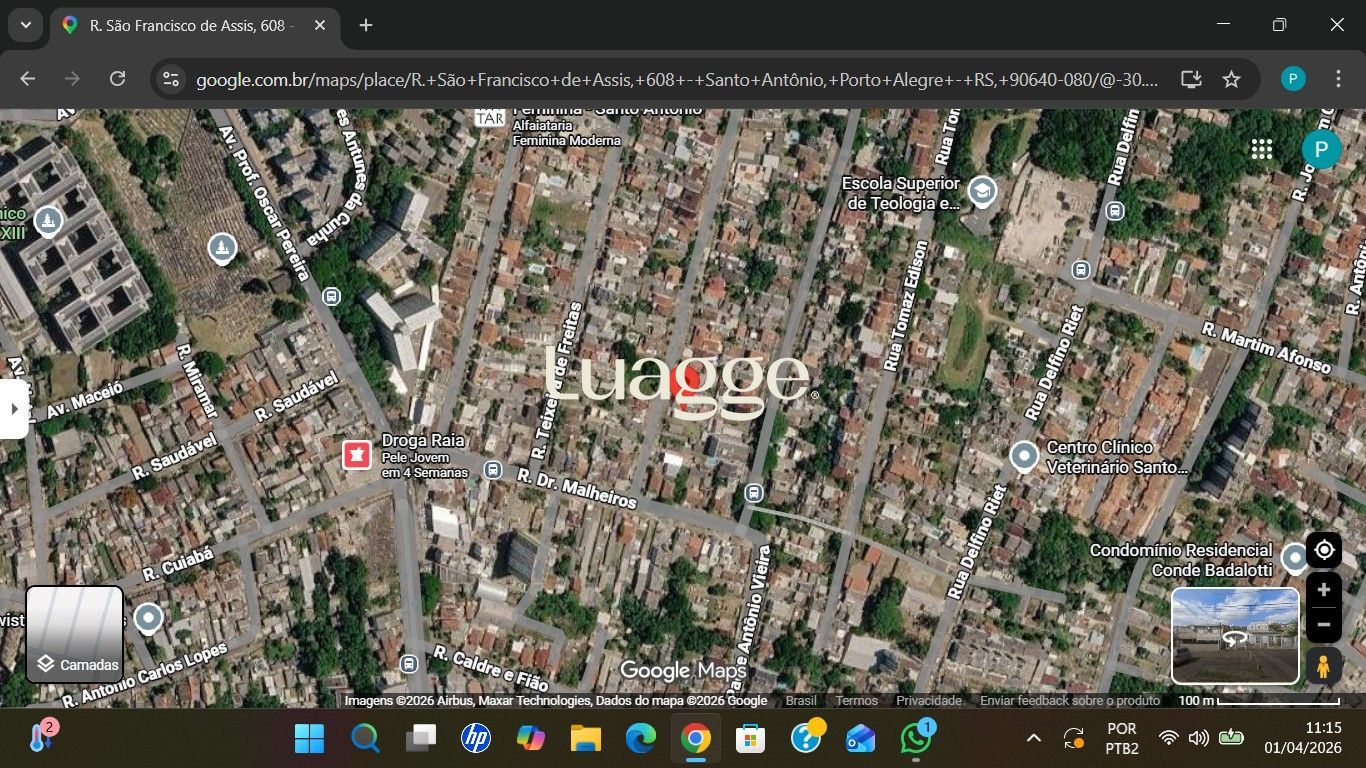Click the browser address bar URL
The height and width of the screenshot is (768, 1366).
tap(676, 79)
